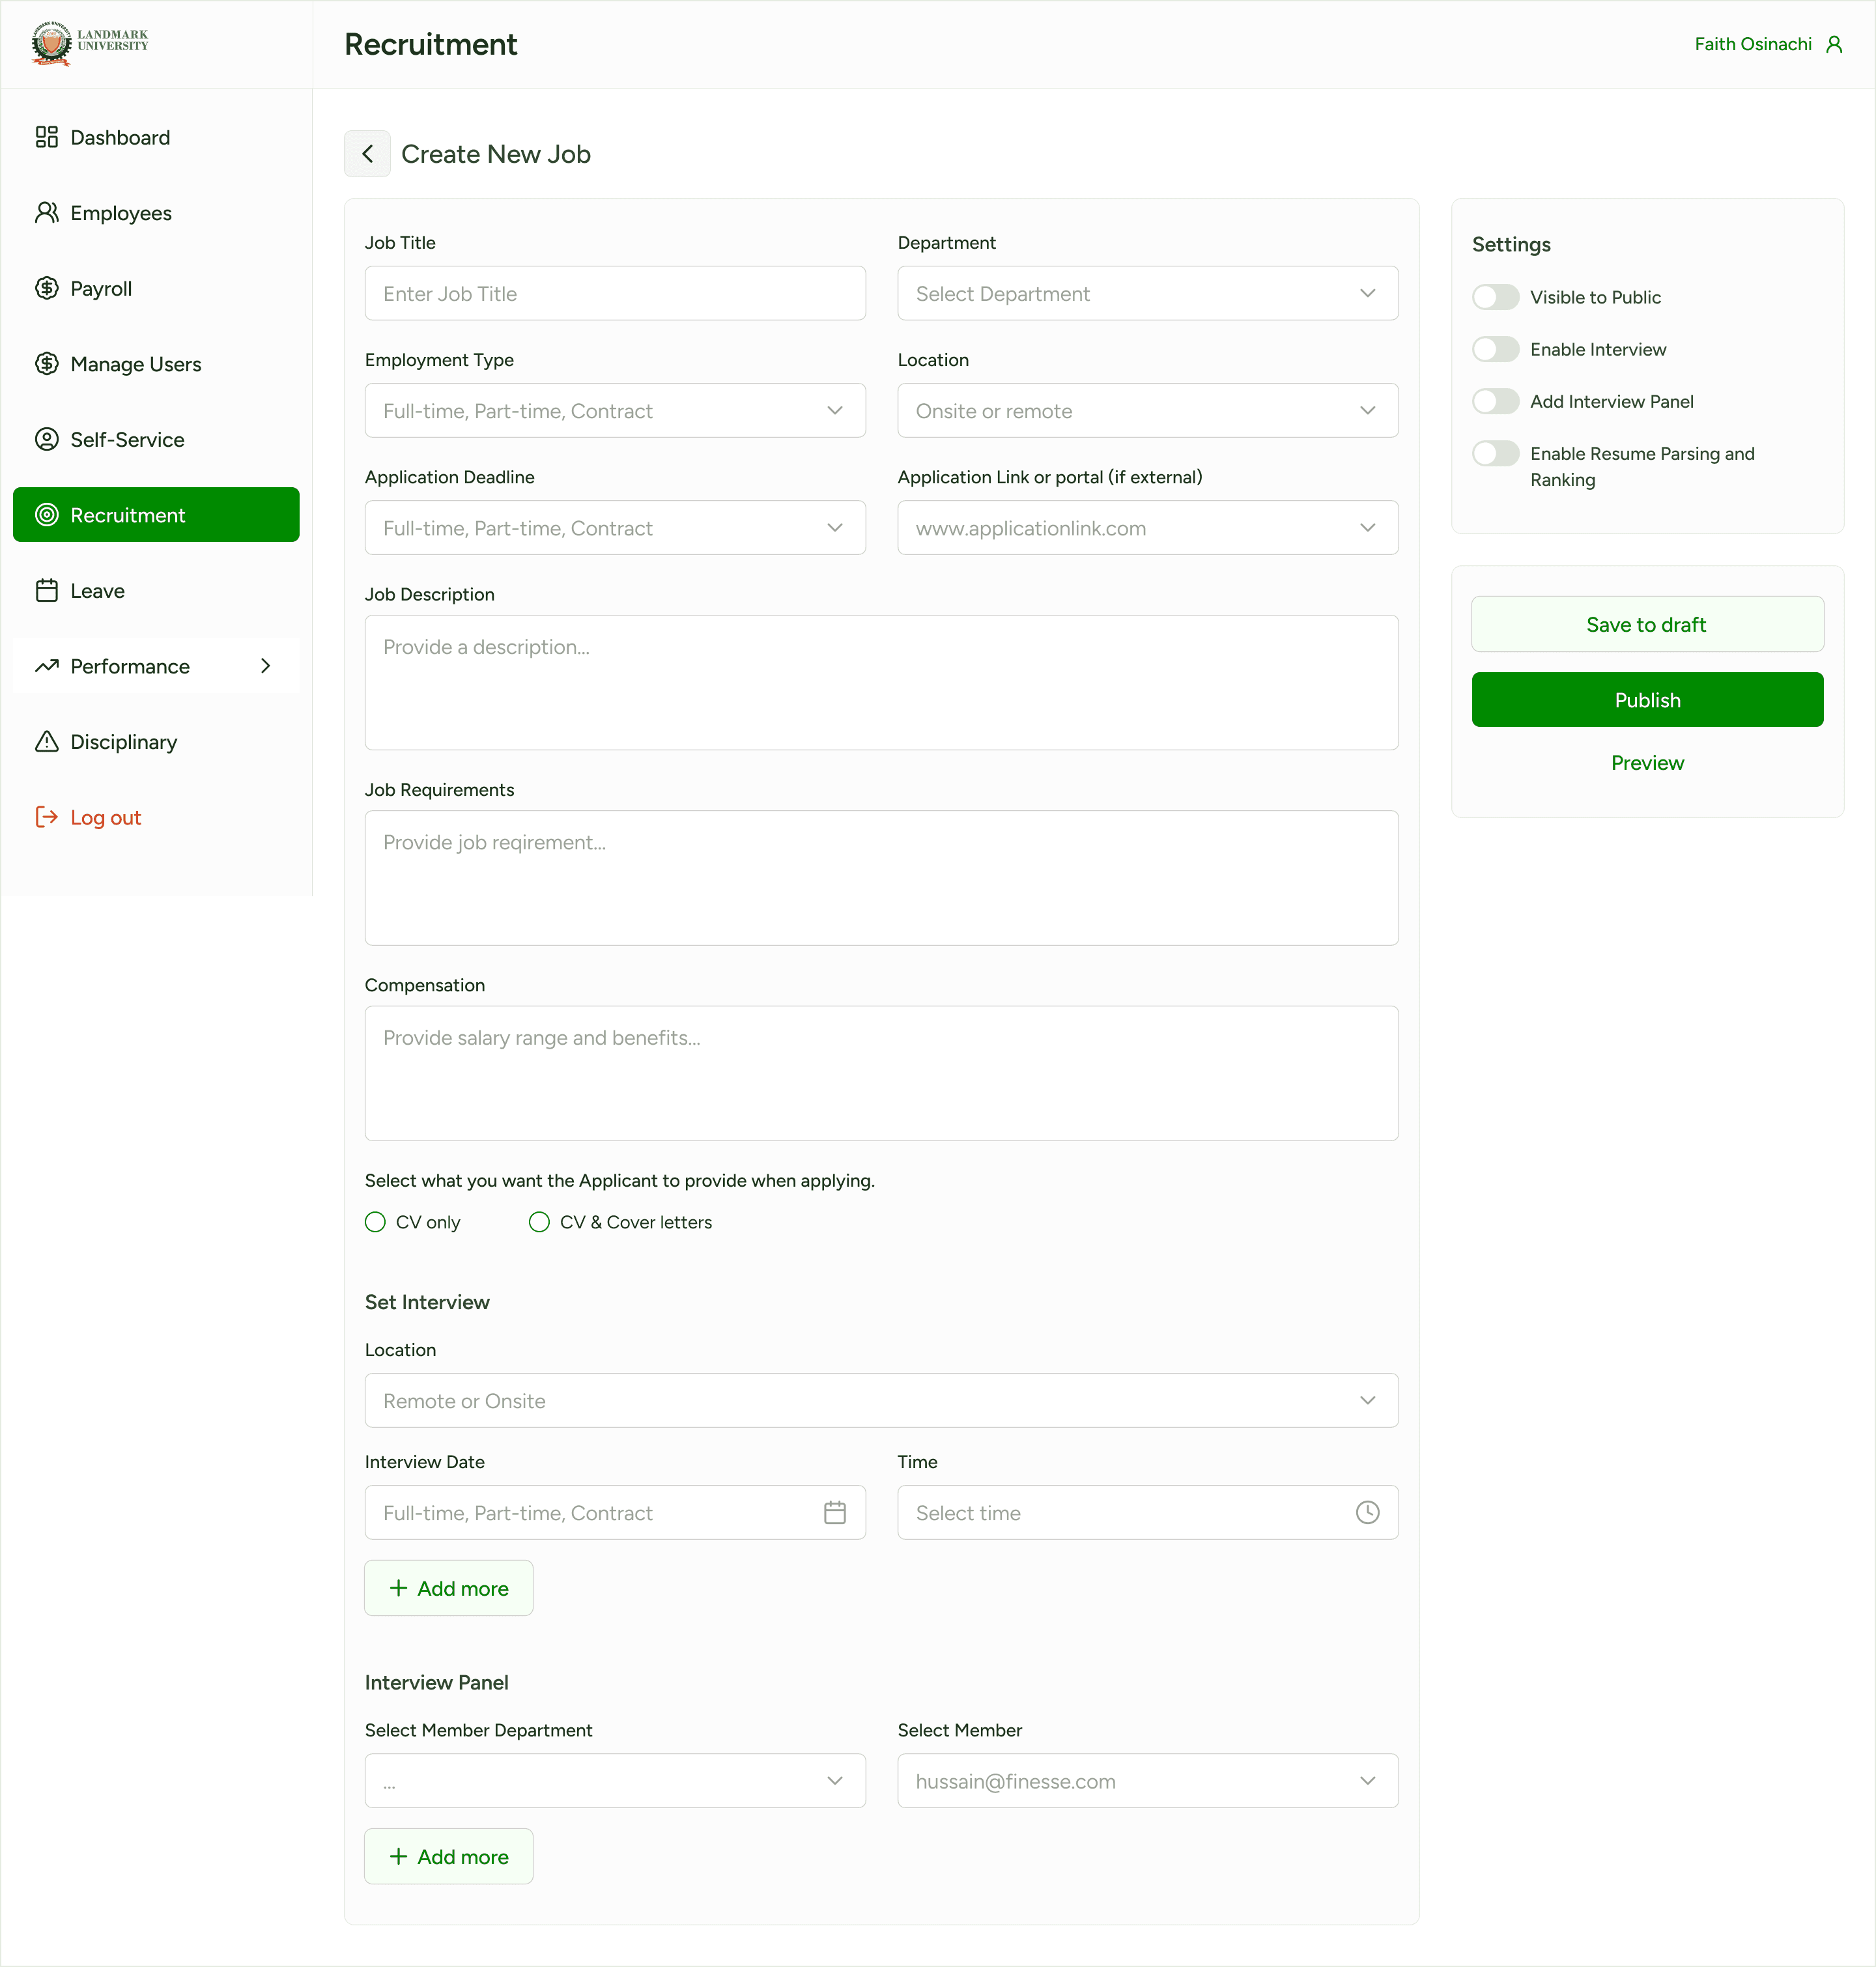Open the Payroll menu item
Image resolution: width=1876 pixels, height=1967 pixels.
click(101, 289)
